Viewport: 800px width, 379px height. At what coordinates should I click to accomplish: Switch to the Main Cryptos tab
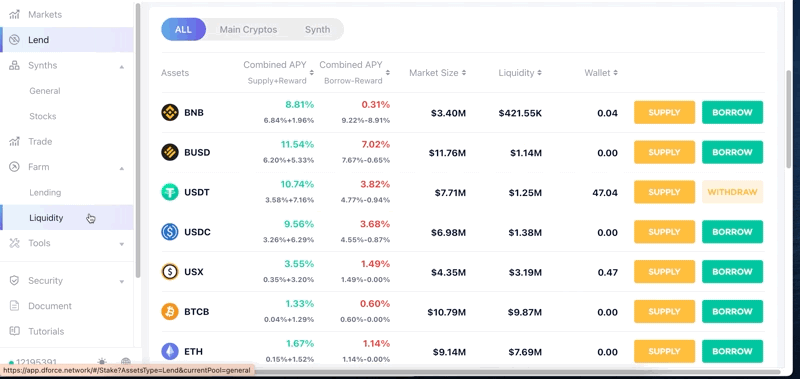click(248, 30)
